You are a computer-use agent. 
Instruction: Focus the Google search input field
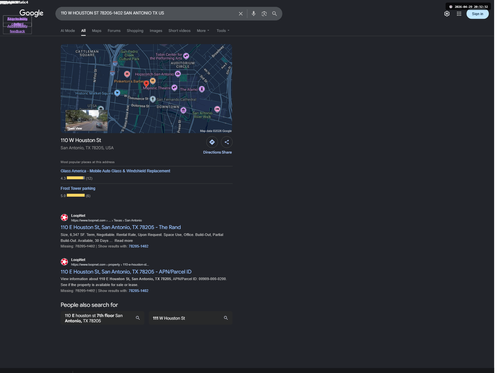pos(147,13)
